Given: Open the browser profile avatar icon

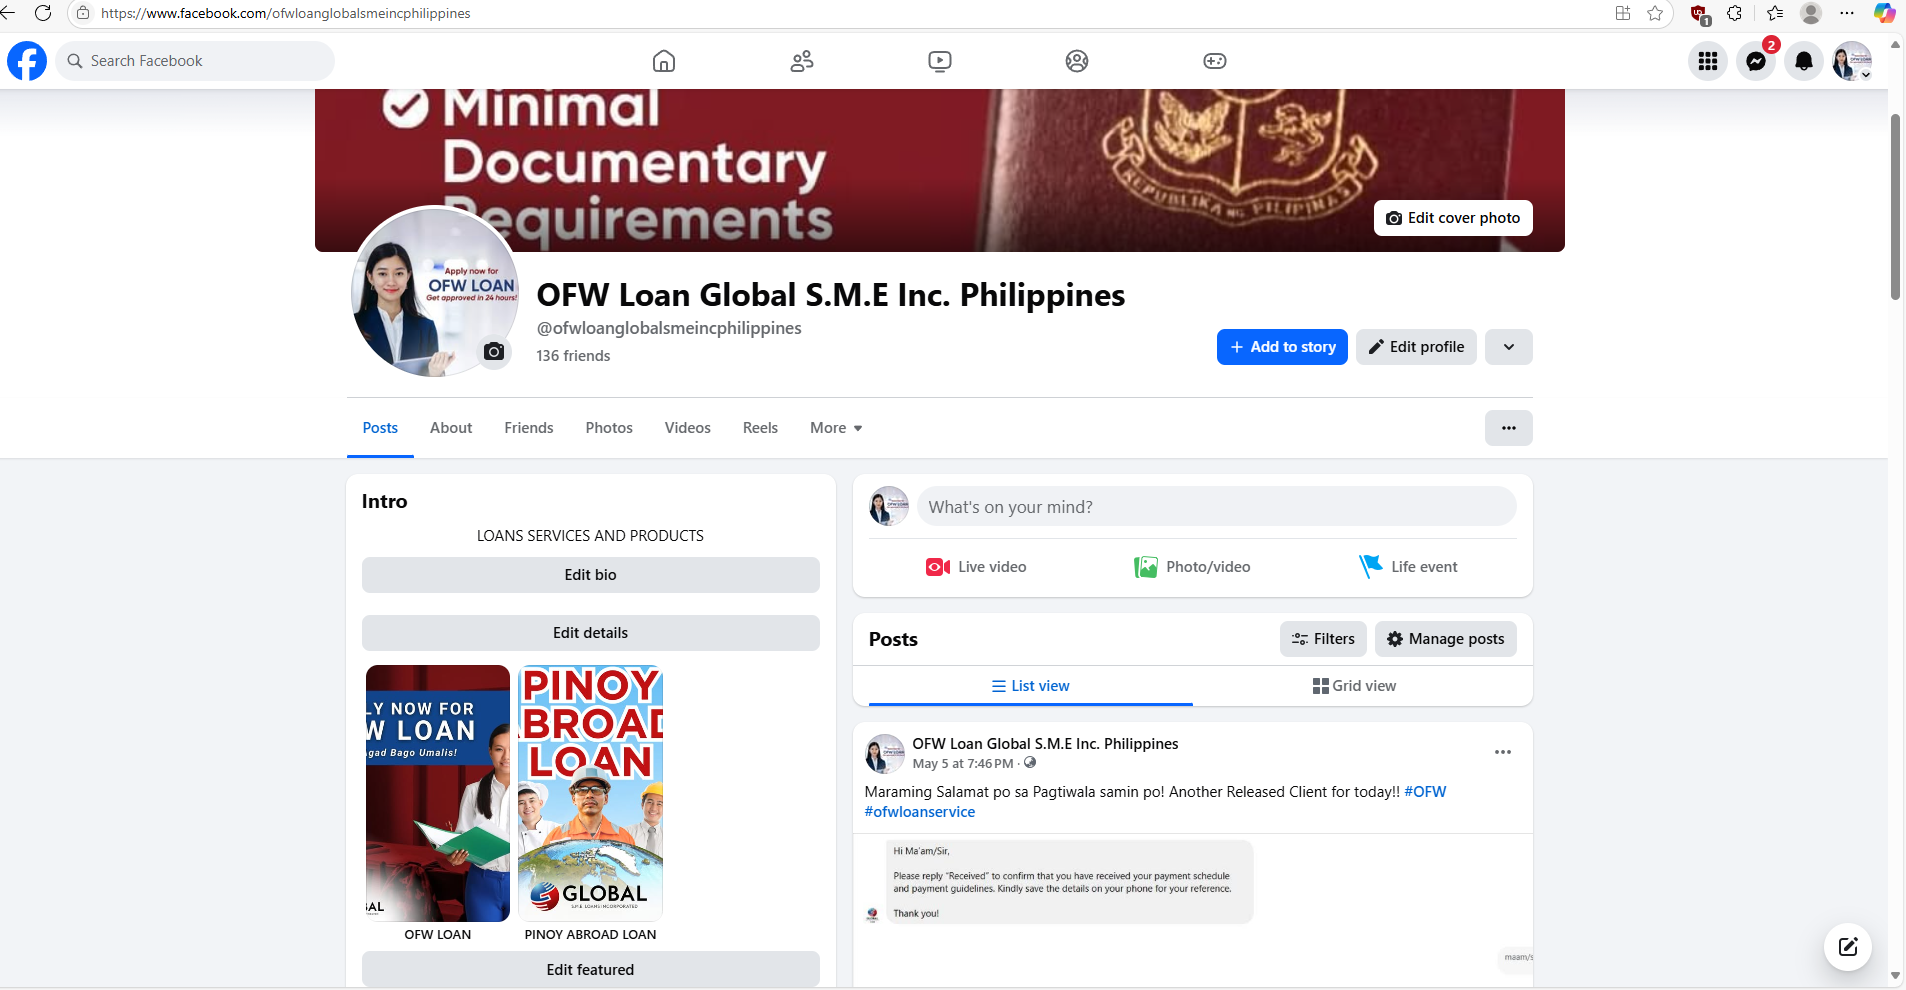Looking at the screenshot, I should coord(1811,13).
